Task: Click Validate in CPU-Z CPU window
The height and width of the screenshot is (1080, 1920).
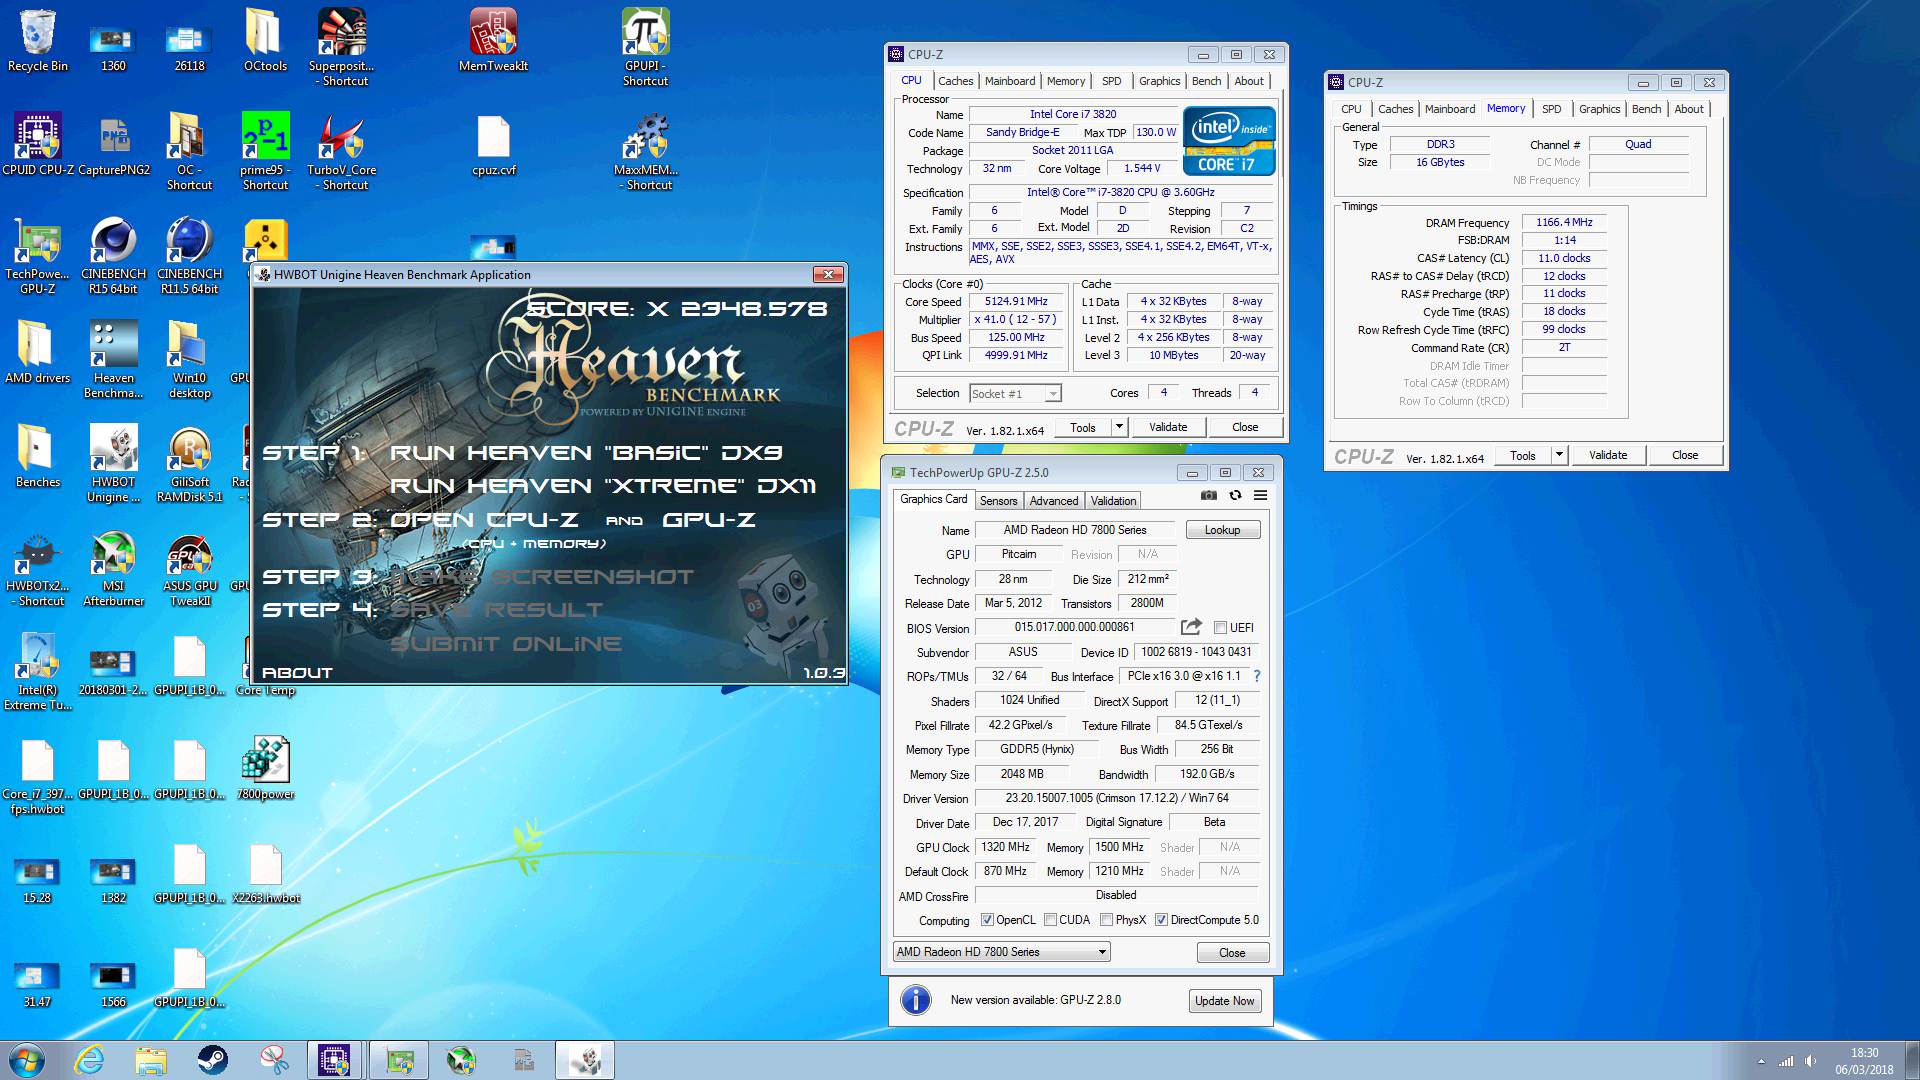Action: coord(1168,427)
